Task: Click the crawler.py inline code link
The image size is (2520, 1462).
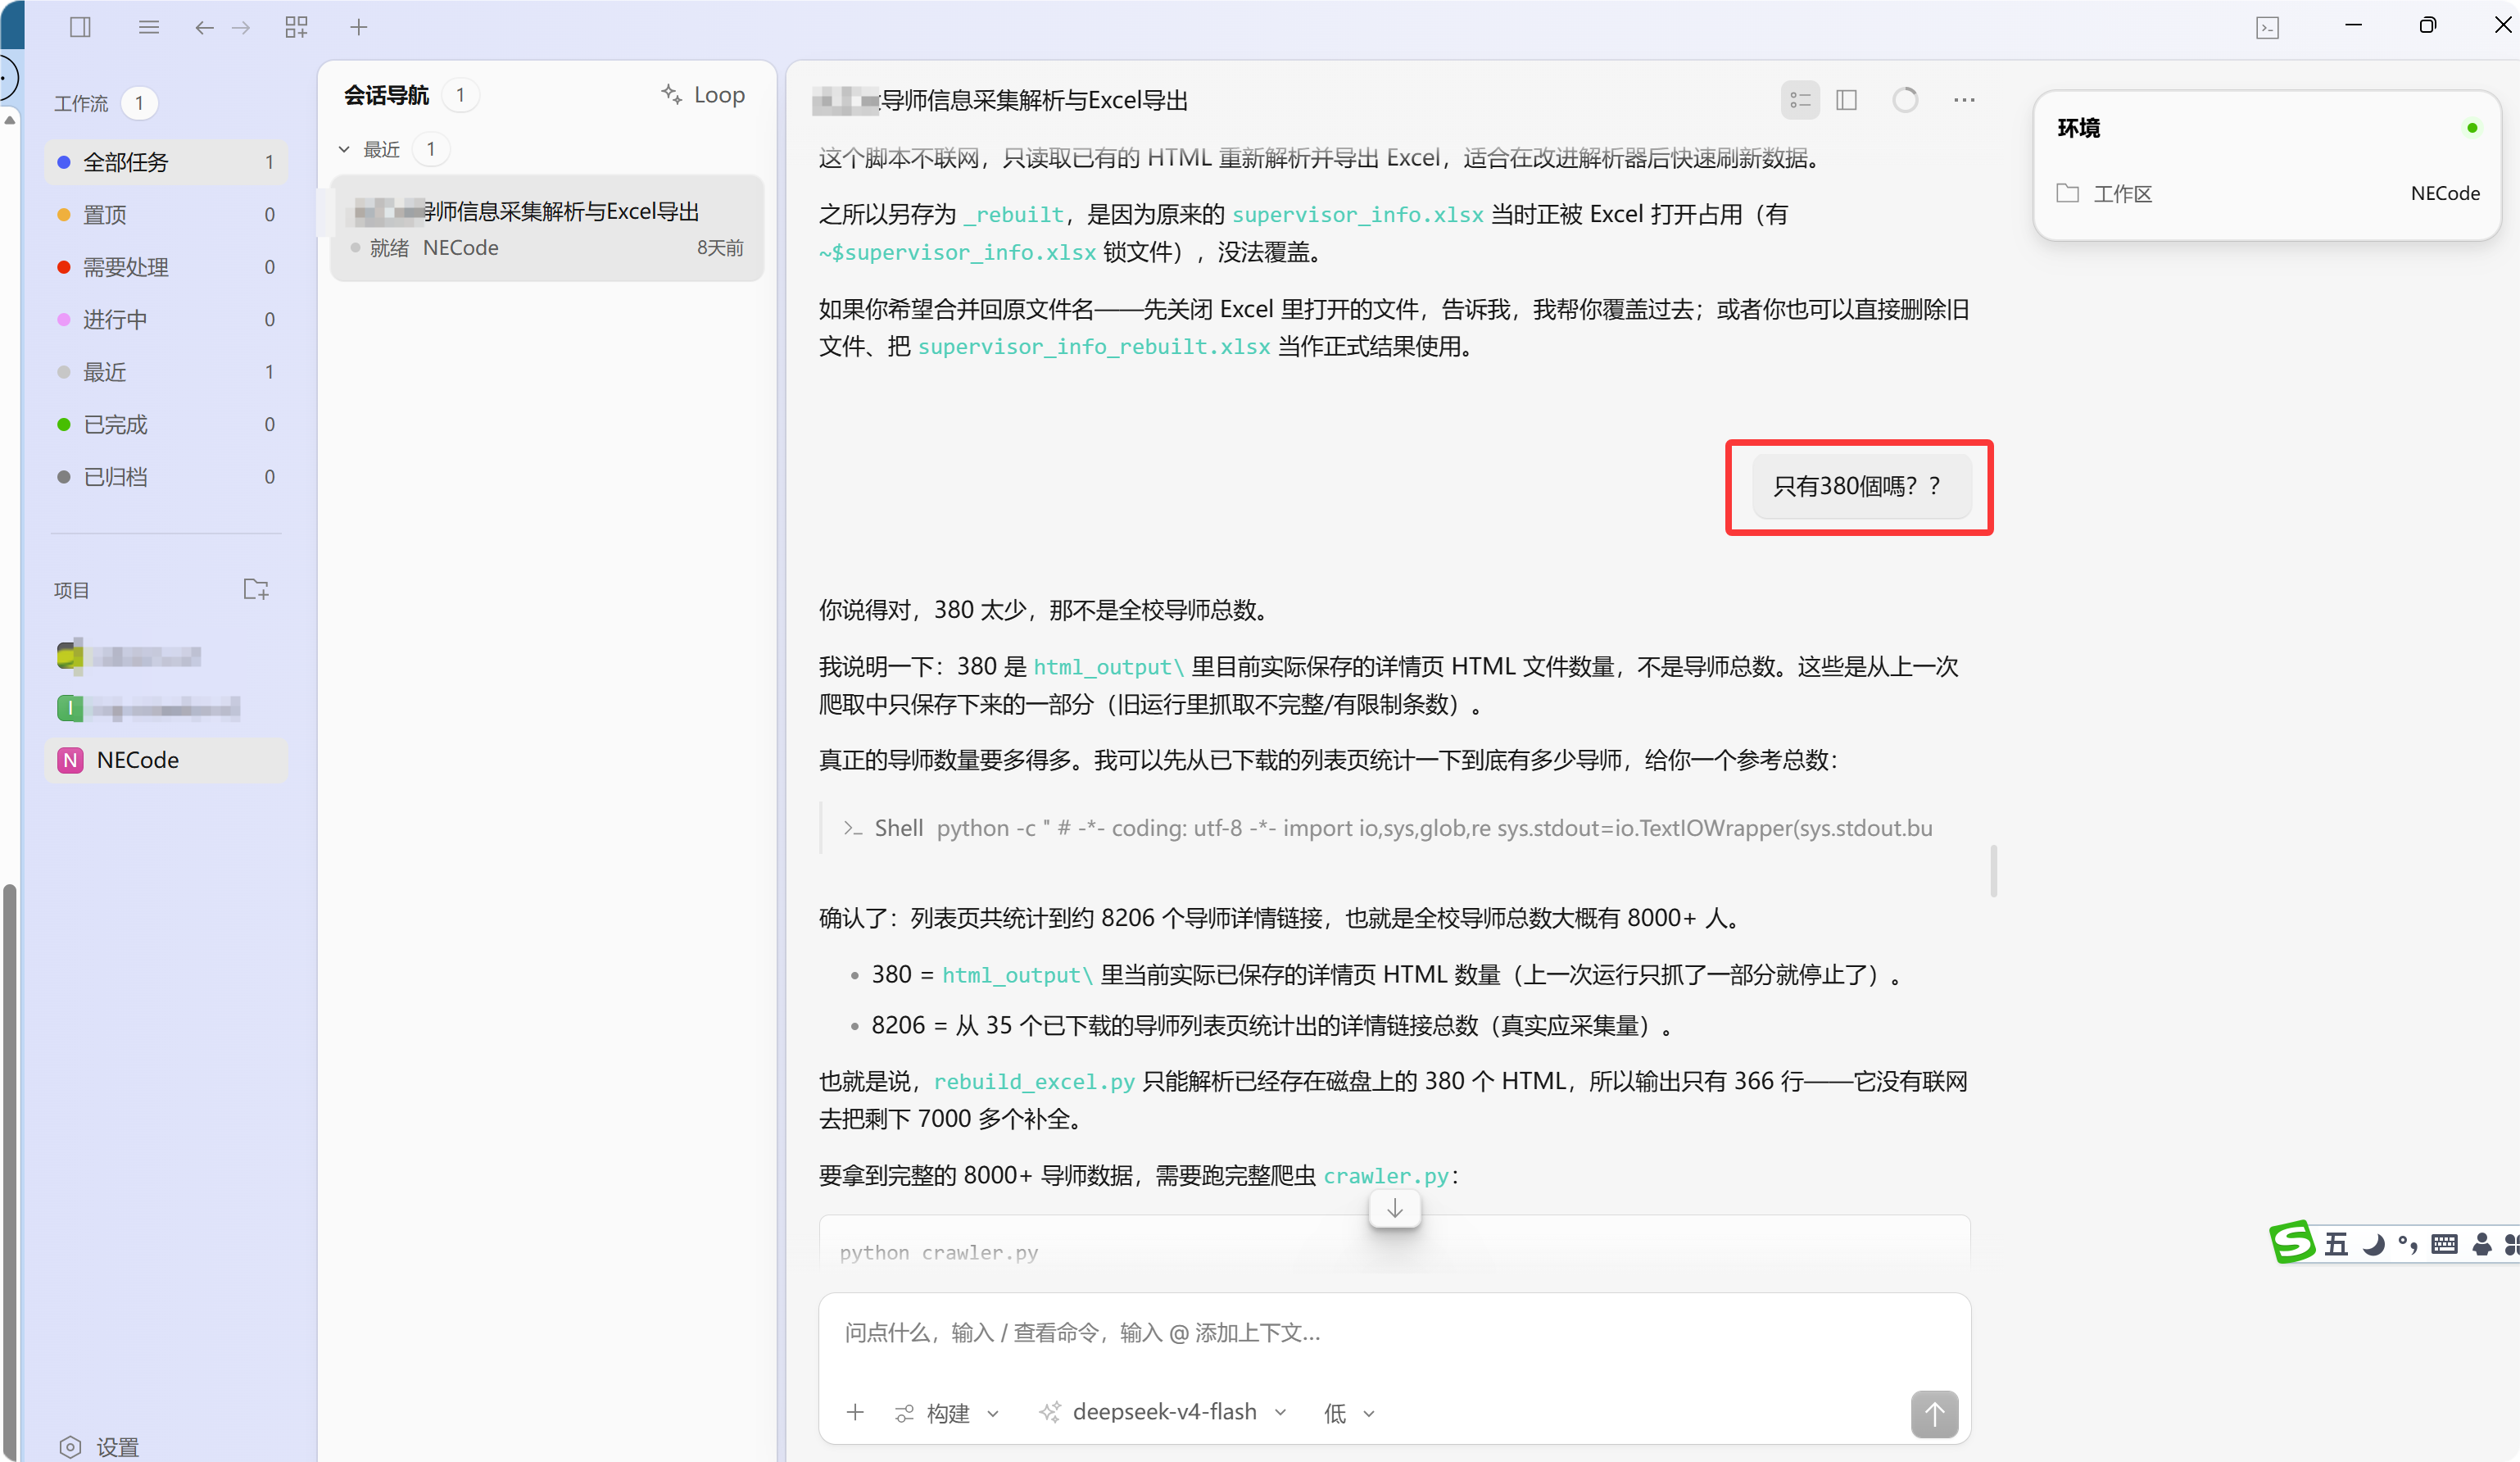Action: pos(1386,1176)
